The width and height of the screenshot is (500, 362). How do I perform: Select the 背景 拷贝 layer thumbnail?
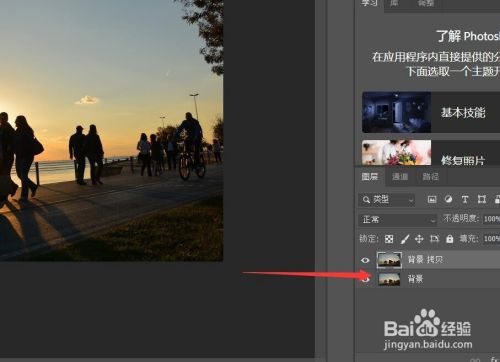click(389, 260)
